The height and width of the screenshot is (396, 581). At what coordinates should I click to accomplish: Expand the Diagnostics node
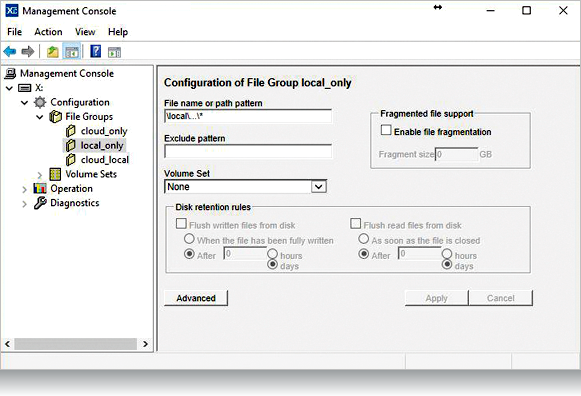pyautogui.click(x=25, y=204)
